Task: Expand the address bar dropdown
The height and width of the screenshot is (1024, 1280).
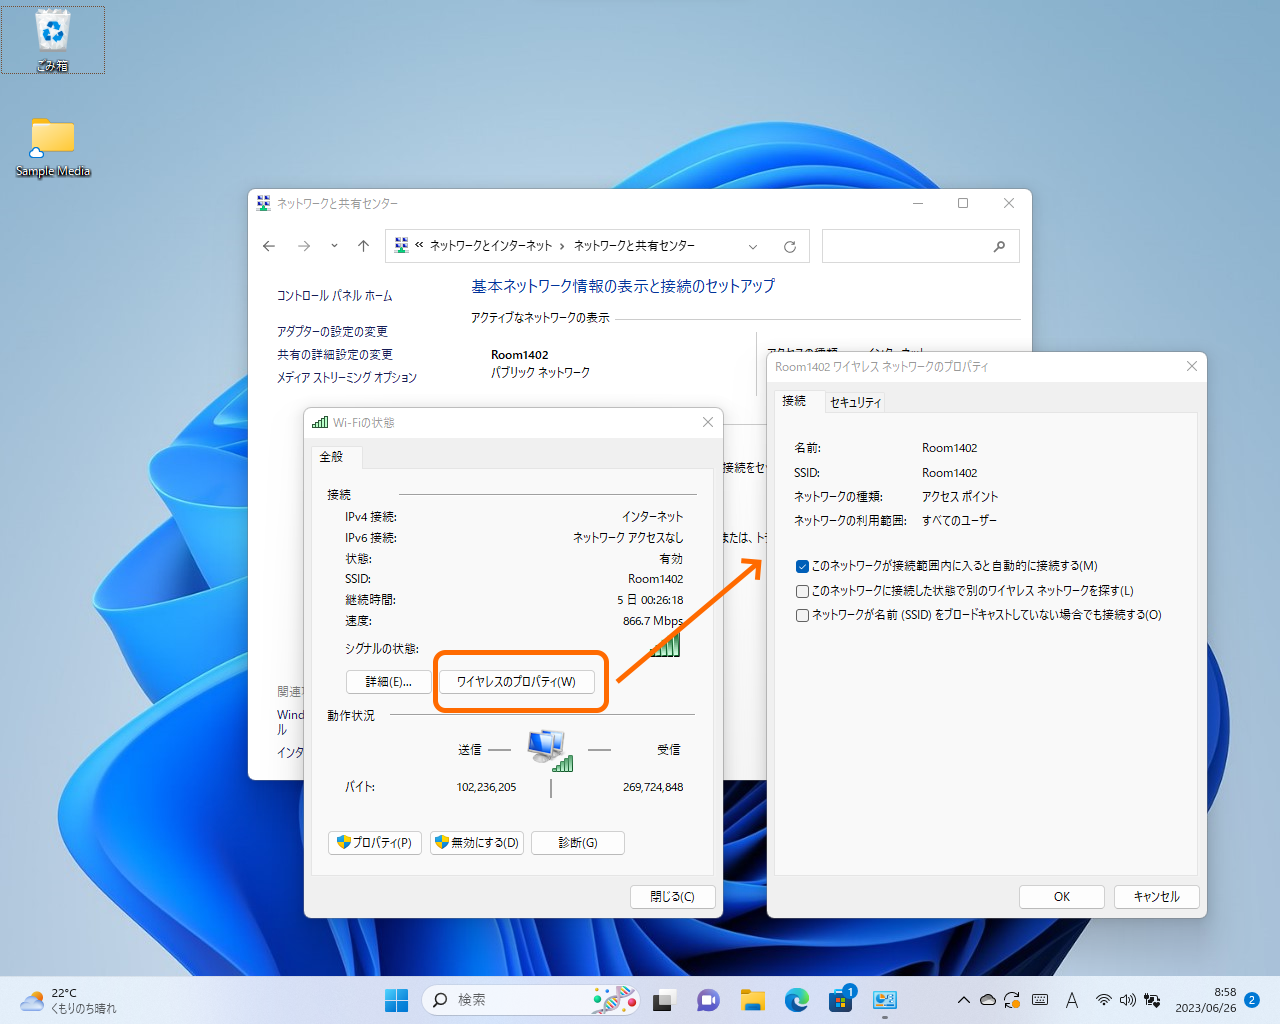Action: coord(753,245)
